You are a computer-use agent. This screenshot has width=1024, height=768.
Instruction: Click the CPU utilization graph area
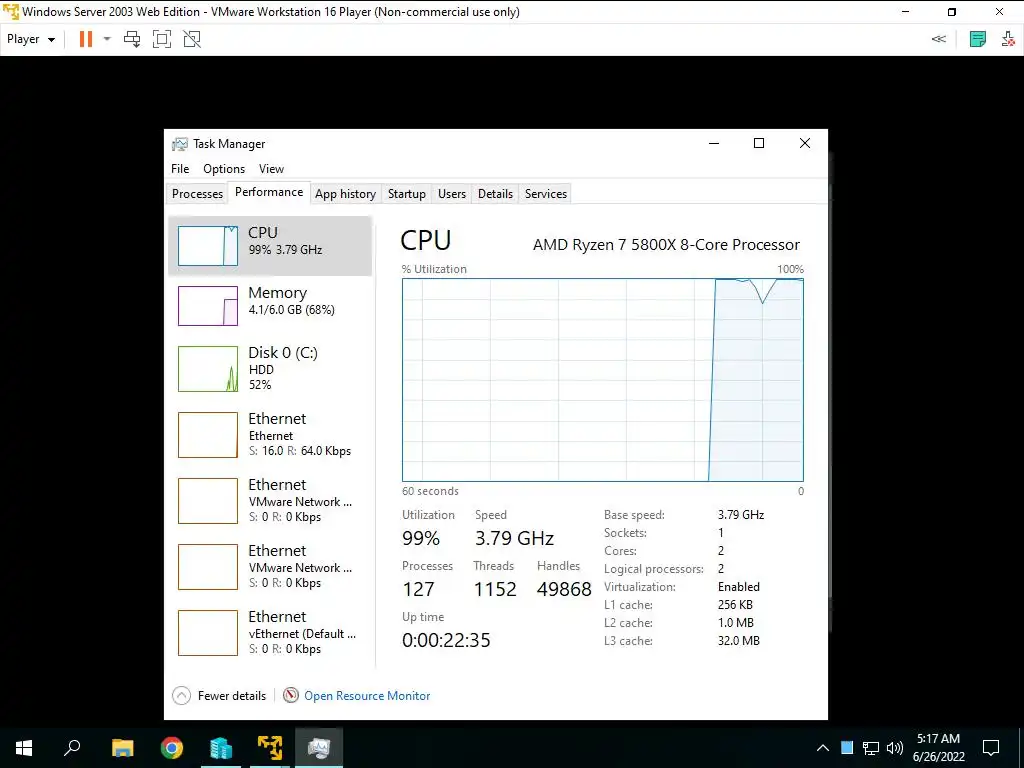603,380
